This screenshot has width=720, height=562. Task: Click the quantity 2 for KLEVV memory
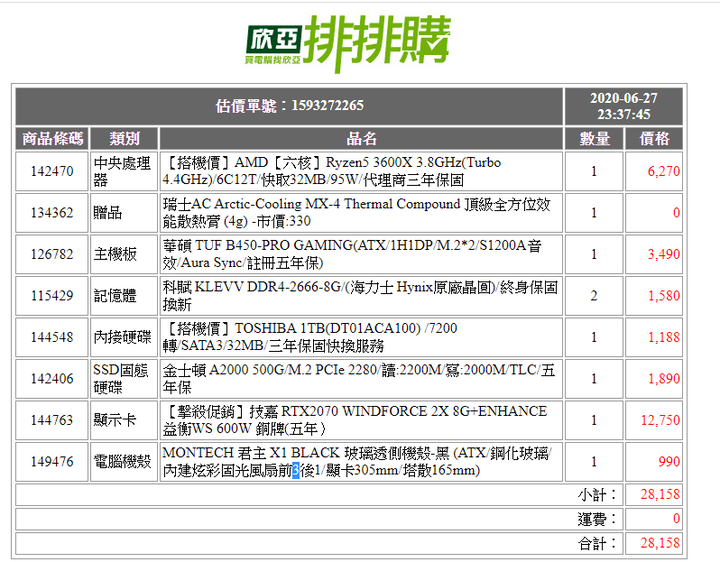594,295
